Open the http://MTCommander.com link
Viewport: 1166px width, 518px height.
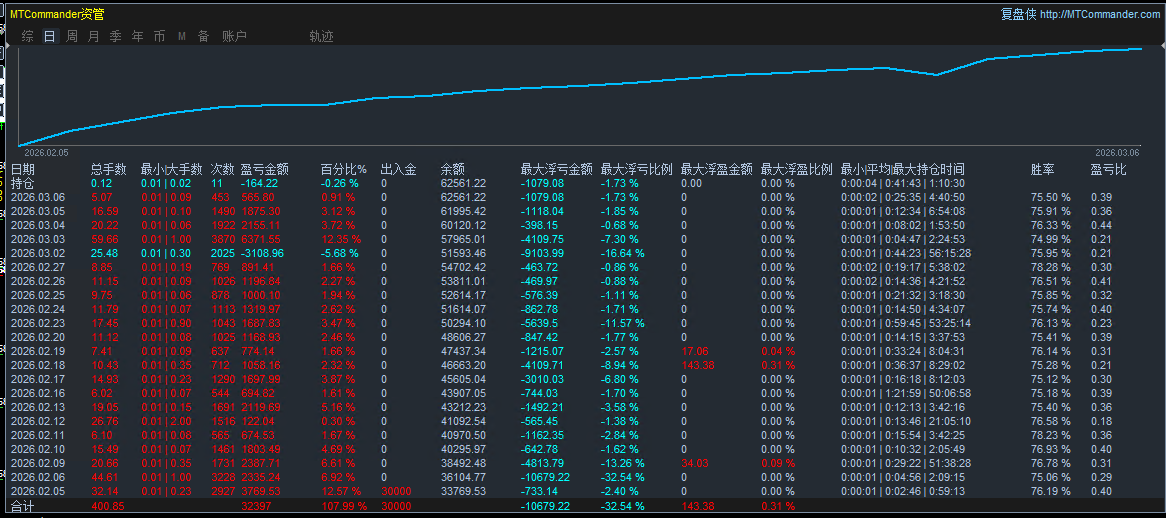1099,14
